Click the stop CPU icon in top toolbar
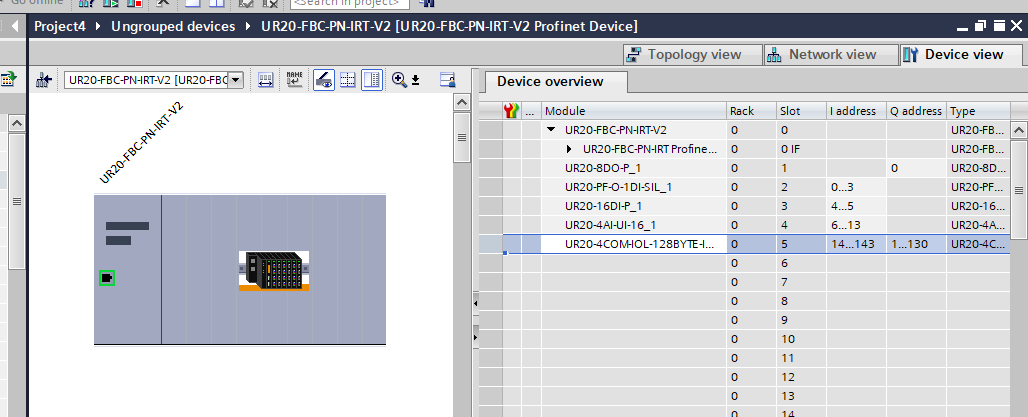 134,3
